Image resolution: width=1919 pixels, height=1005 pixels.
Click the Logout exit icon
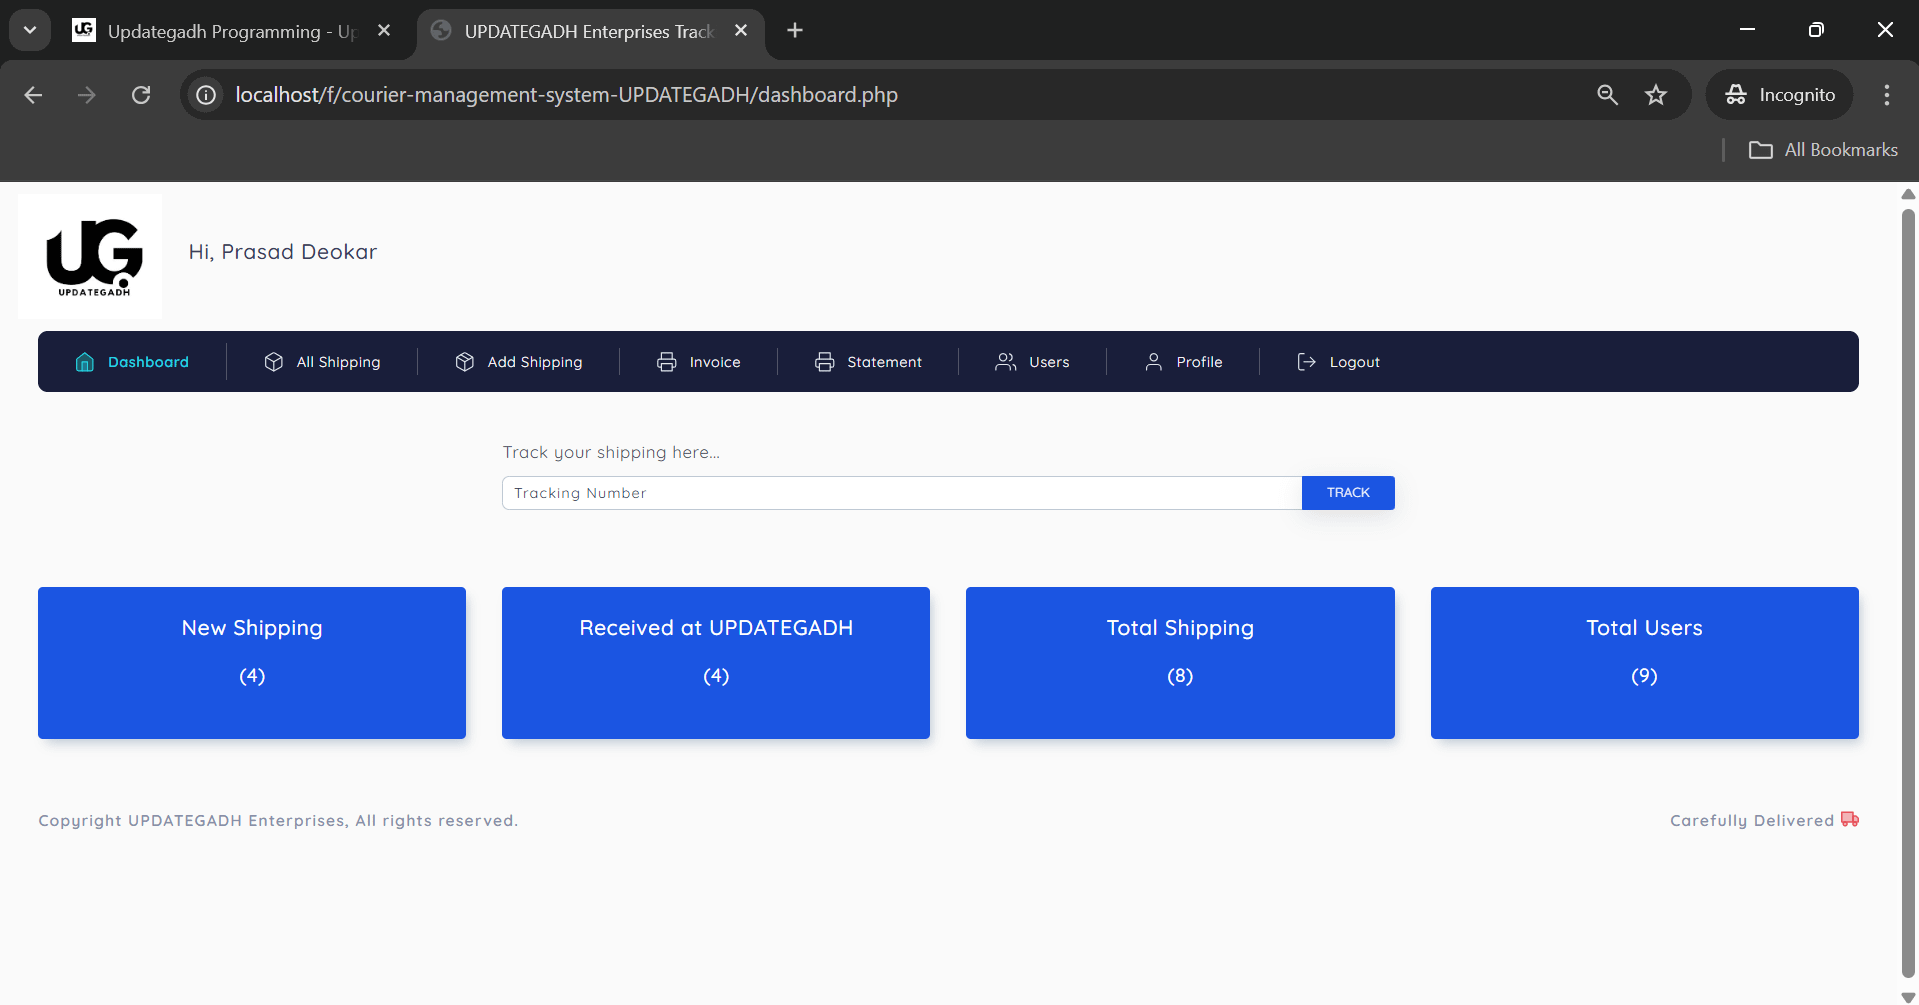(1306, 361)
